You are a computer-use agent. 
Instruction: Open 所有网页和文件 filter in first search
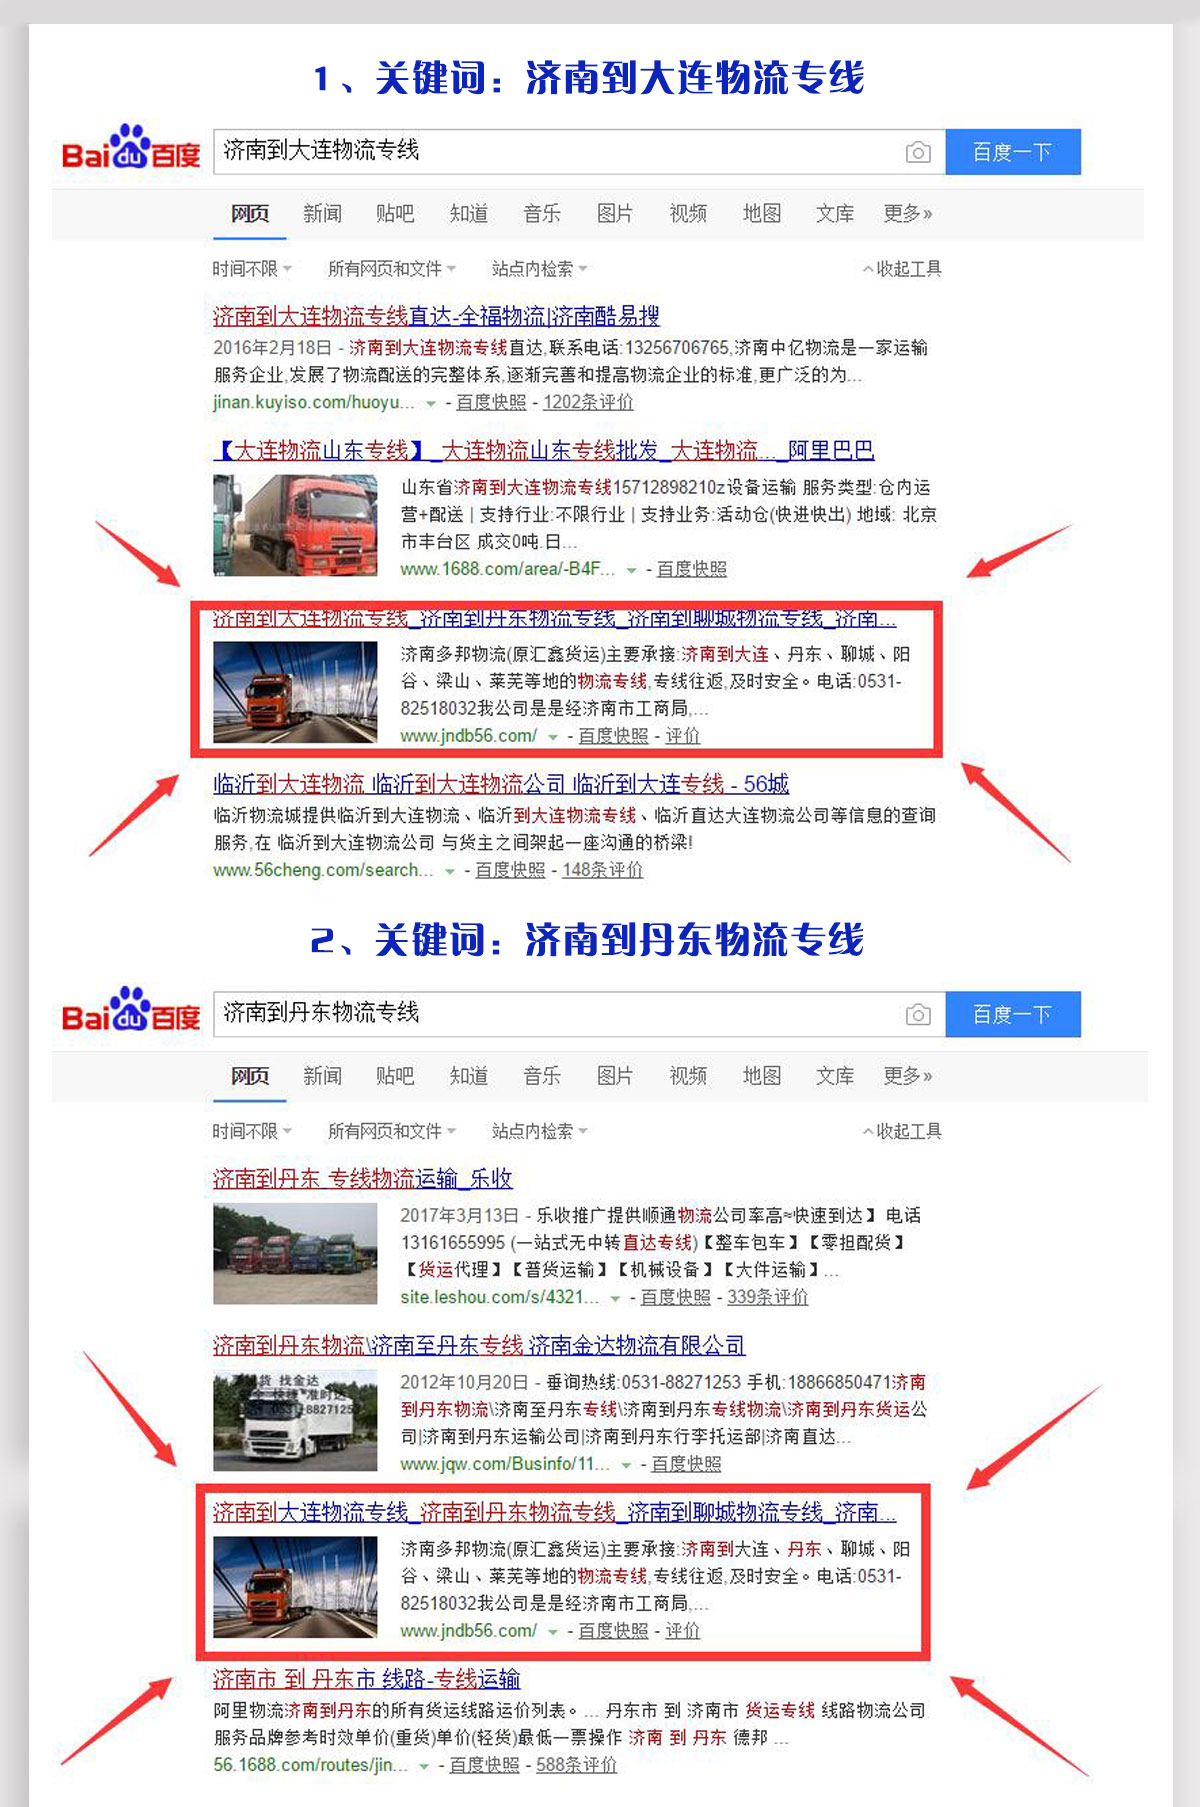[391, 269]
